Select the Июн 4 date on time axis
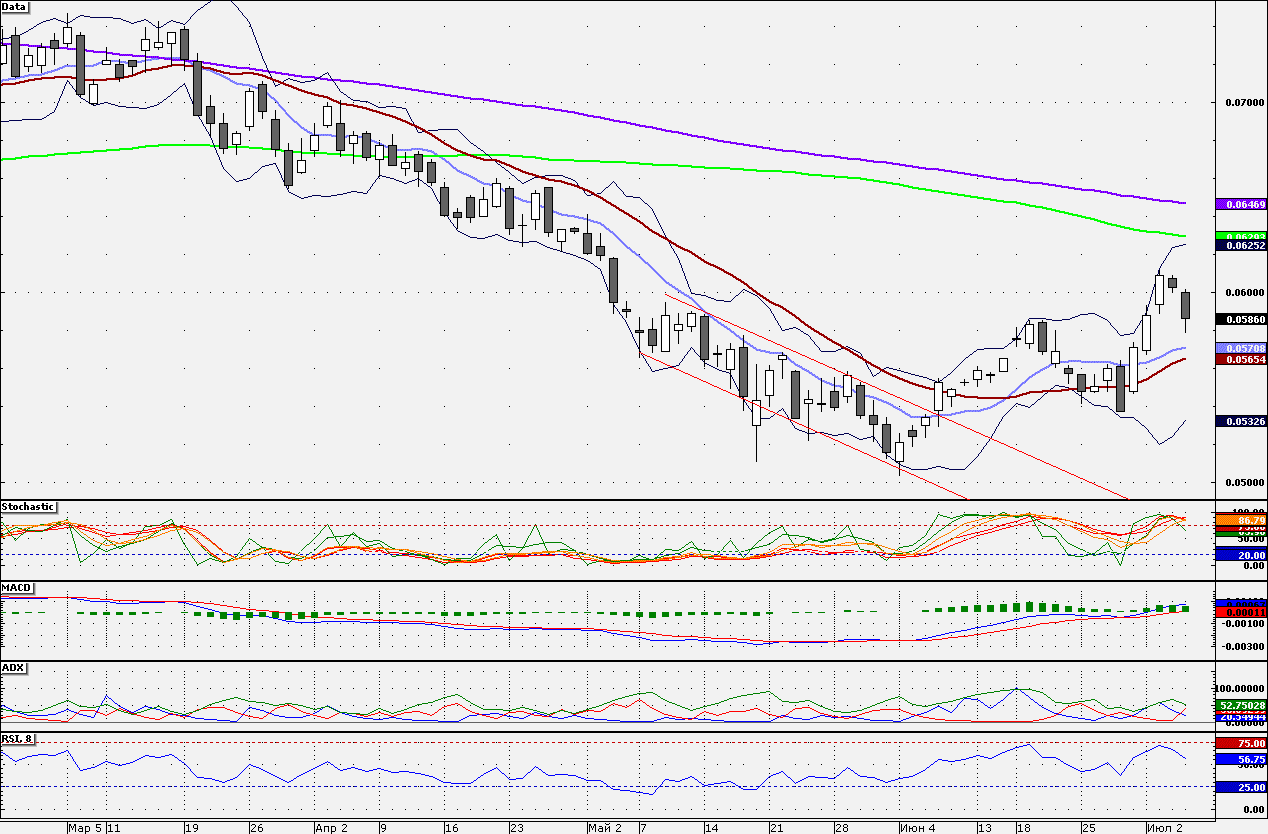This screenshot has height=834, width=1268. [x=917, y=828]
